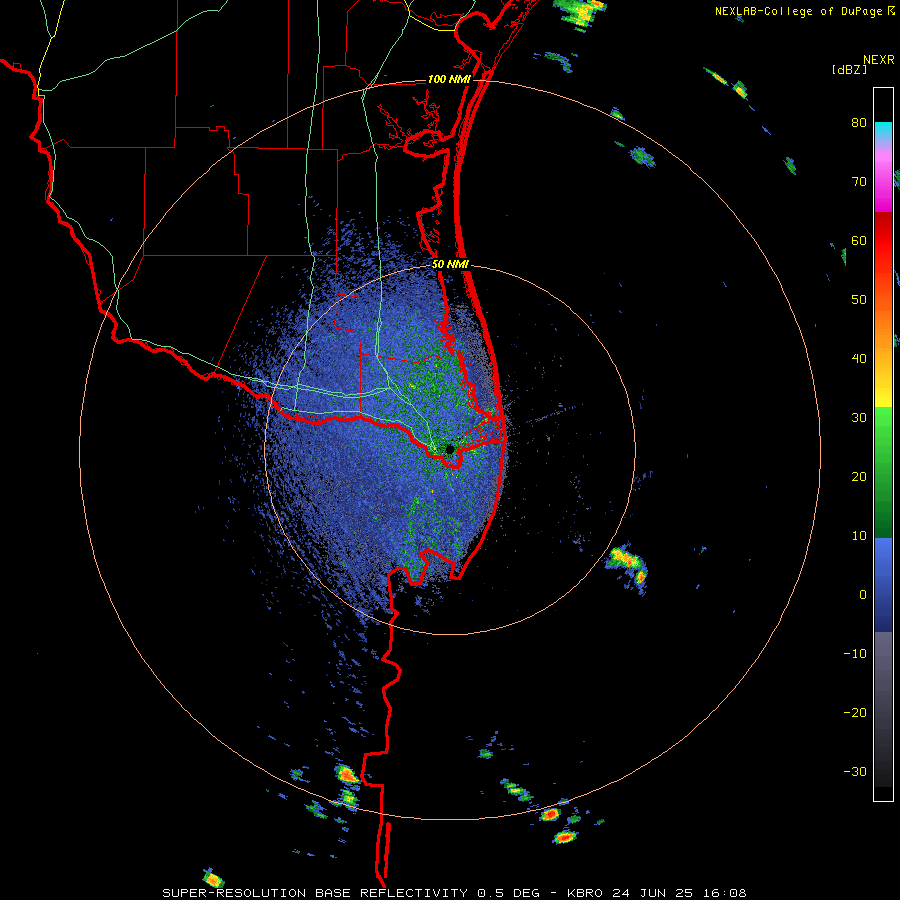Click the NEXR label above the color bar
Image resolution: width=900 pixels, height=900 pixels.
(879, 60)
